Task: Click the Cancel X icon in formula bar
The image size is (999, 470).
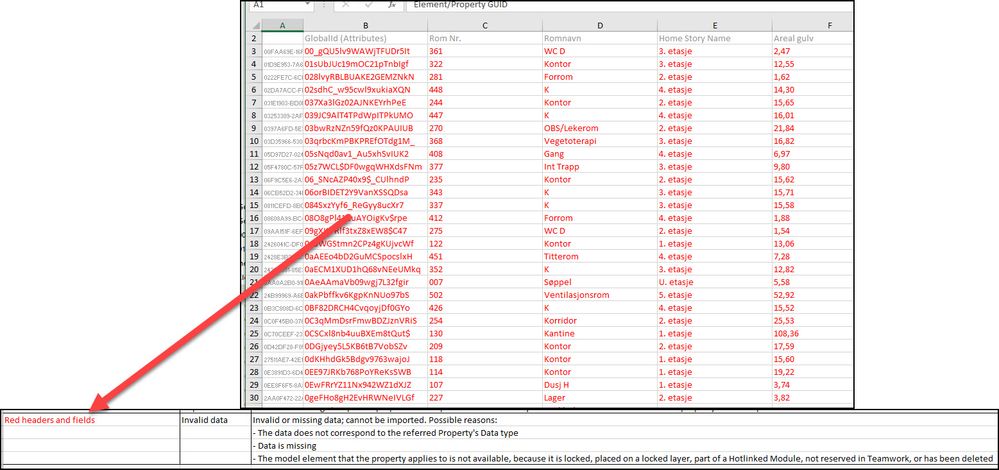Action: [x=345, y=4]
